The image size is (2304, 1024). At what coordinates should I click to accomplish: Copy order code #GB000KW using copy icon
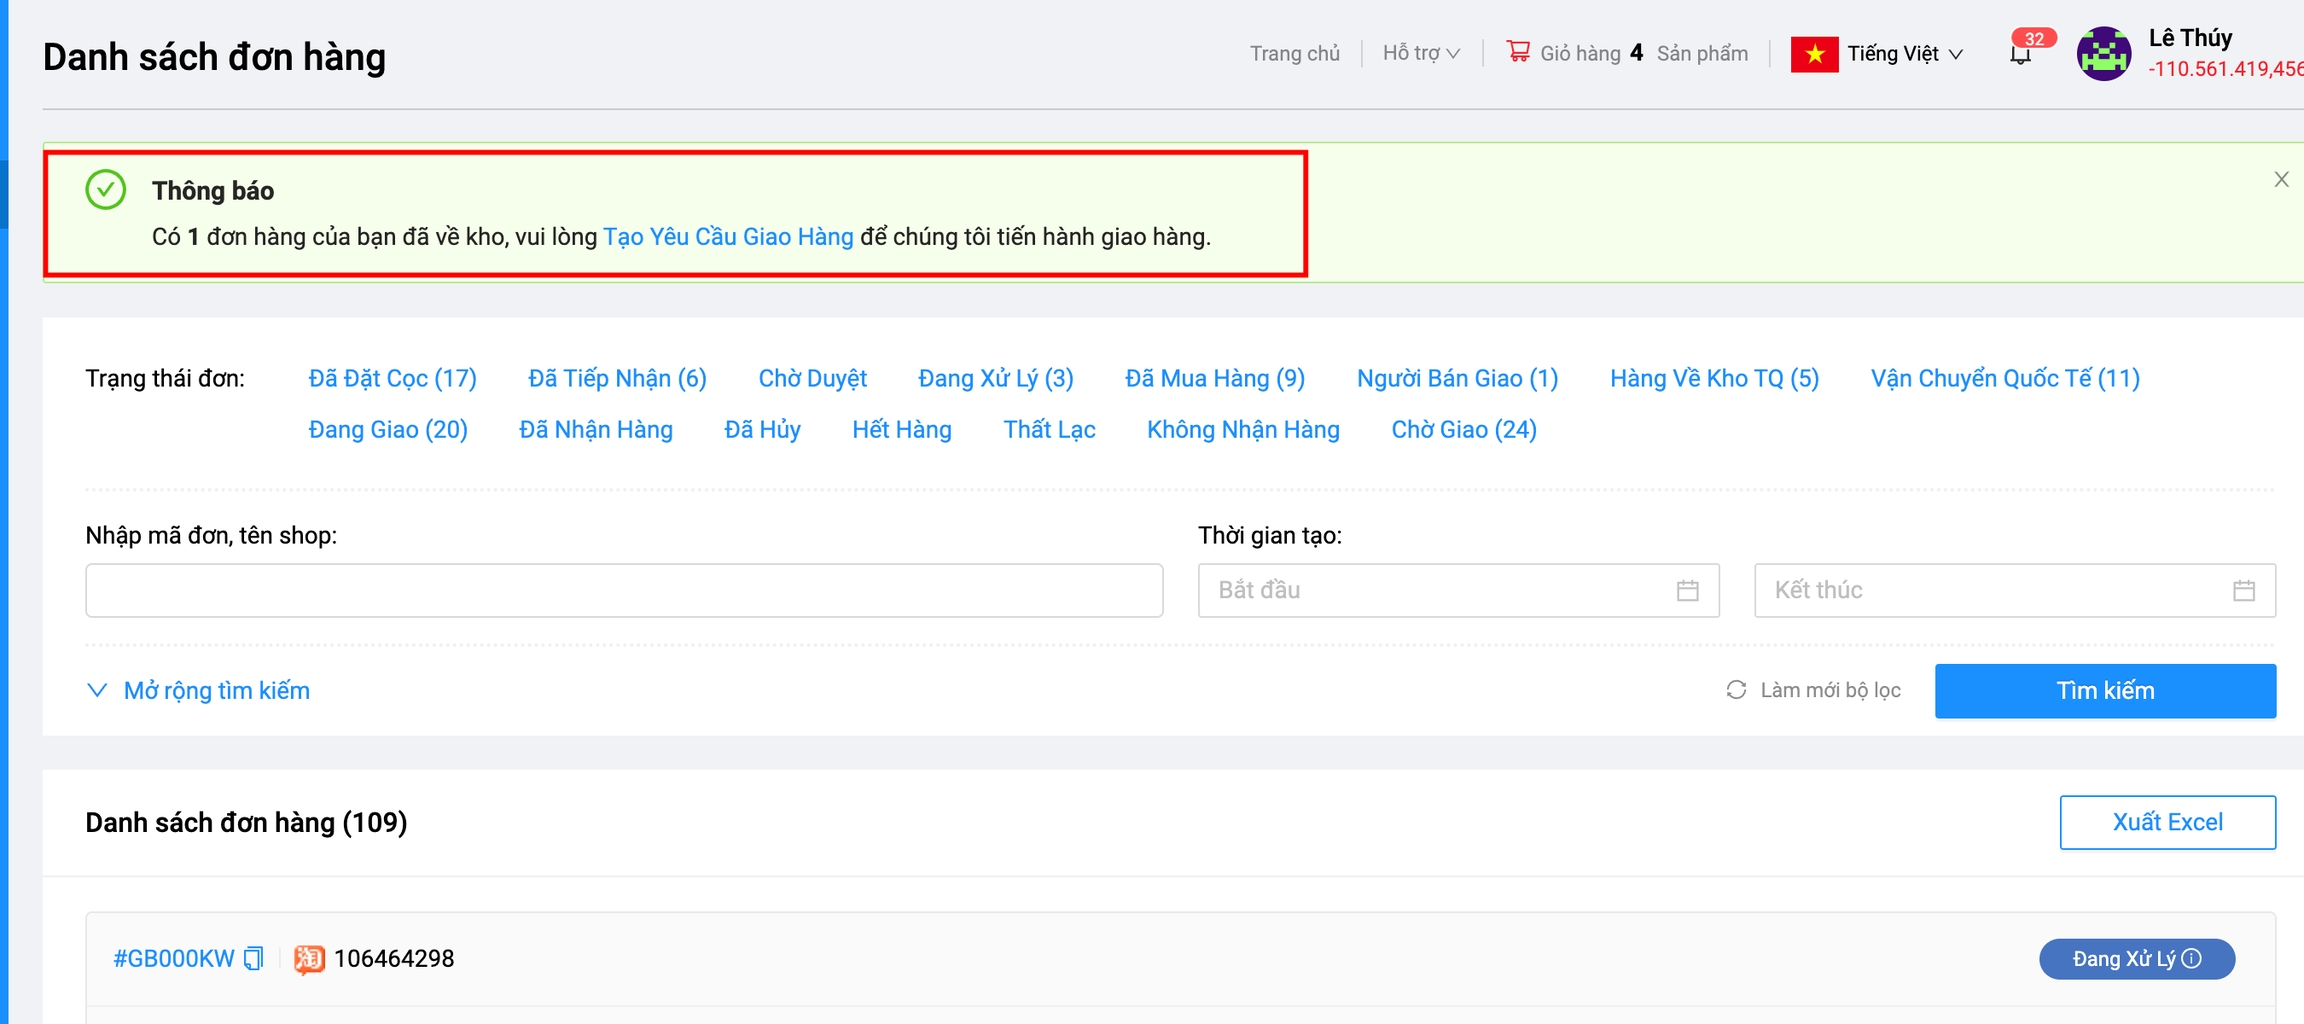254,959
